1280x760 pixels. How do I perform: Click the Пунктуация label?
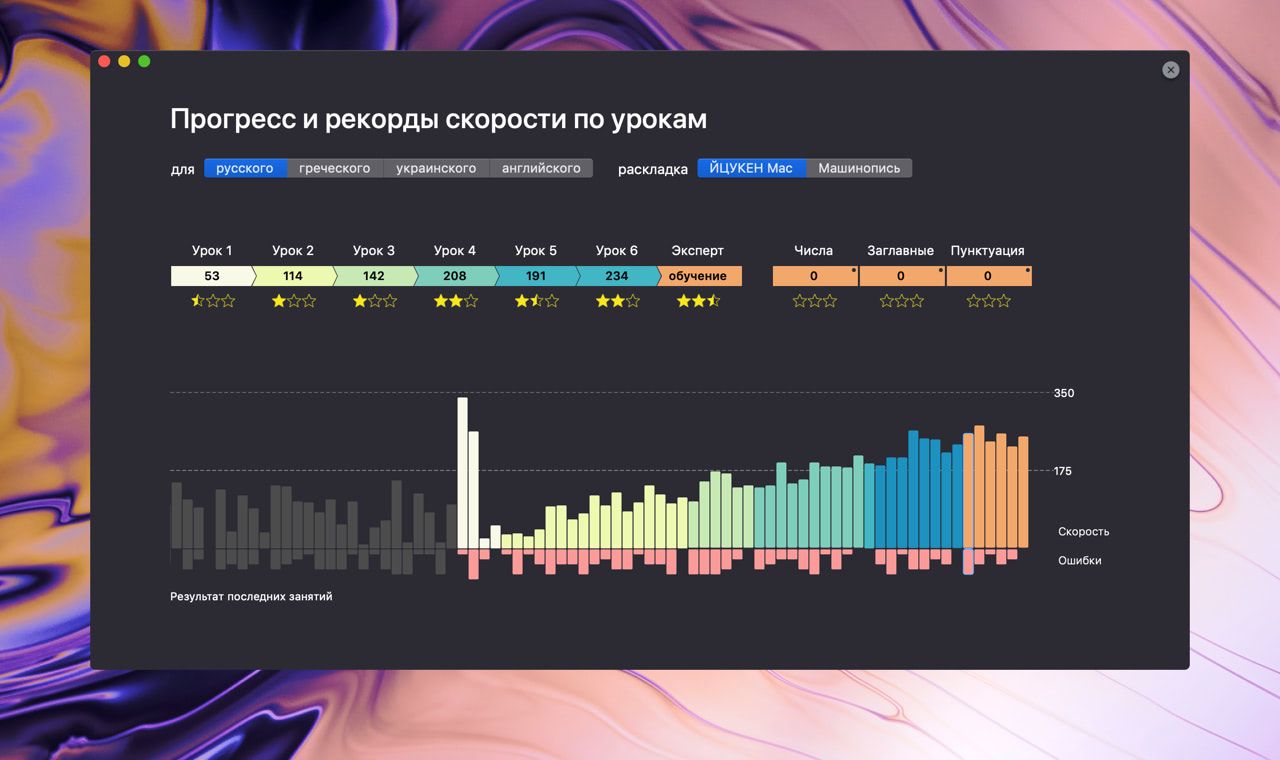pyautogui.click(x=988, y=251)
